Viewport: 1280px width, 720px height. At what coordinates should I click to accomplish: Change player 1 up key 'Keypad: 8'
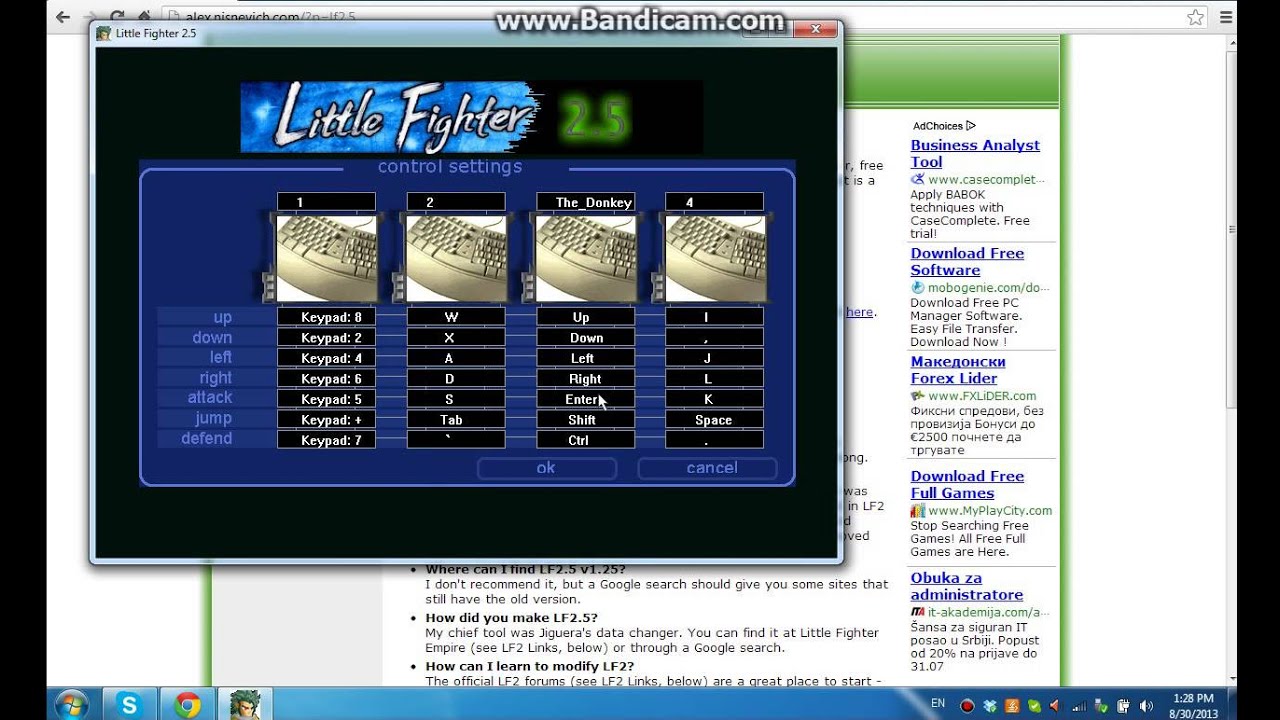pos(326,317)
